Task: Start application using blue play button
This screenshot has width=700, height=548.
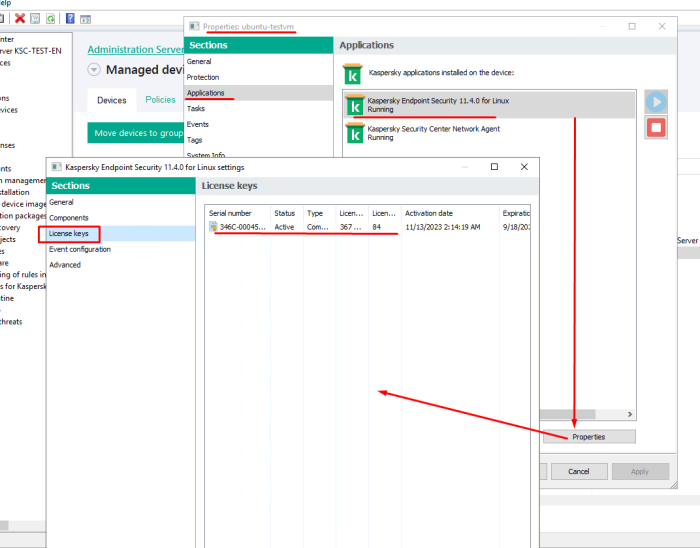Action: tap(656, 102)
